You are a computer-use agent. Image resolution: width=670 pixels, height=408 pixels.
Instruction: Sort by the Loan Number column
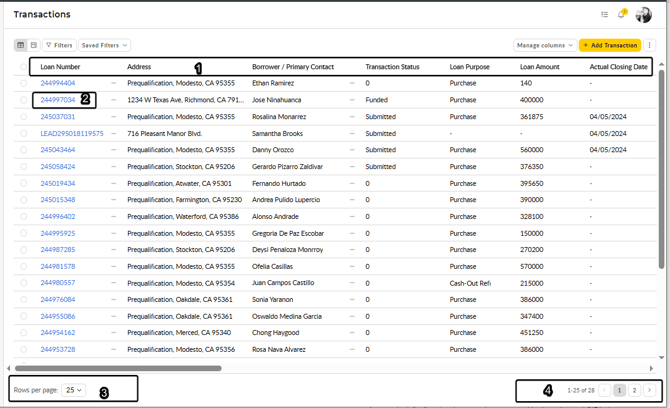pyautogui.click(x=60, y=67)
